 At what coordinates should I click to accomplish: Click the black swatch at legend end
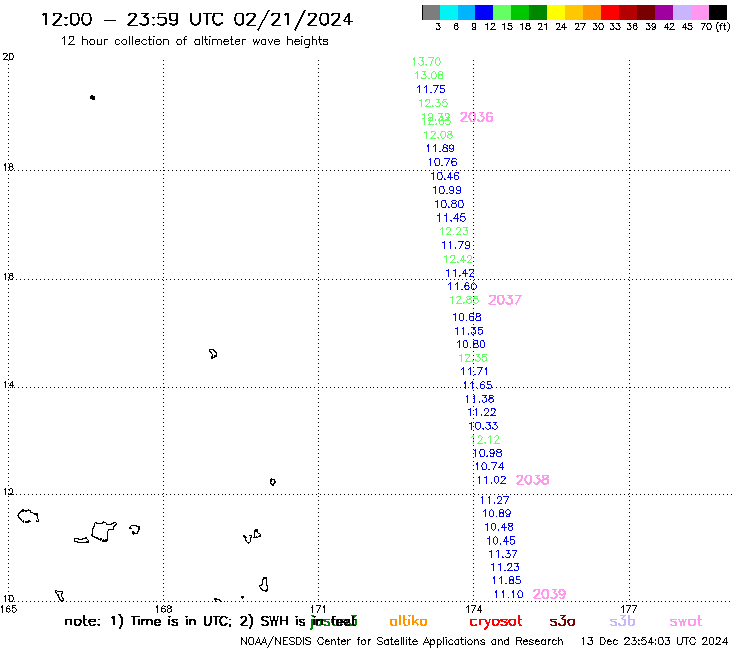[717, 12]
